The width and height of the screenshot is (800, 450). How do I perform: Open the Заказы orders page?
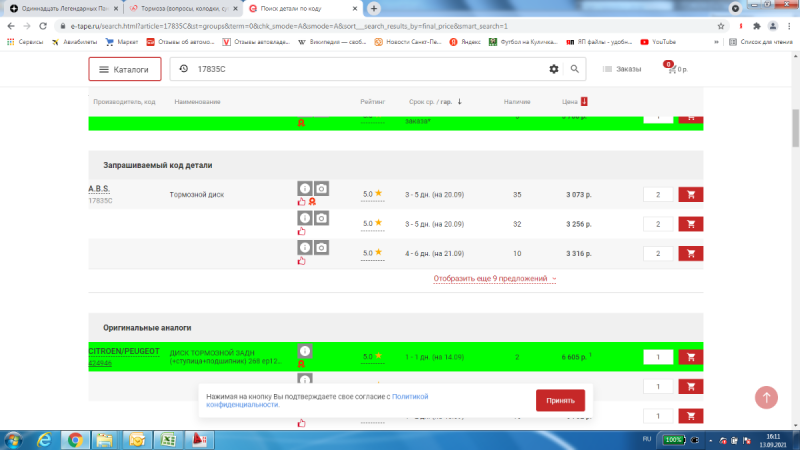[621, 69]
